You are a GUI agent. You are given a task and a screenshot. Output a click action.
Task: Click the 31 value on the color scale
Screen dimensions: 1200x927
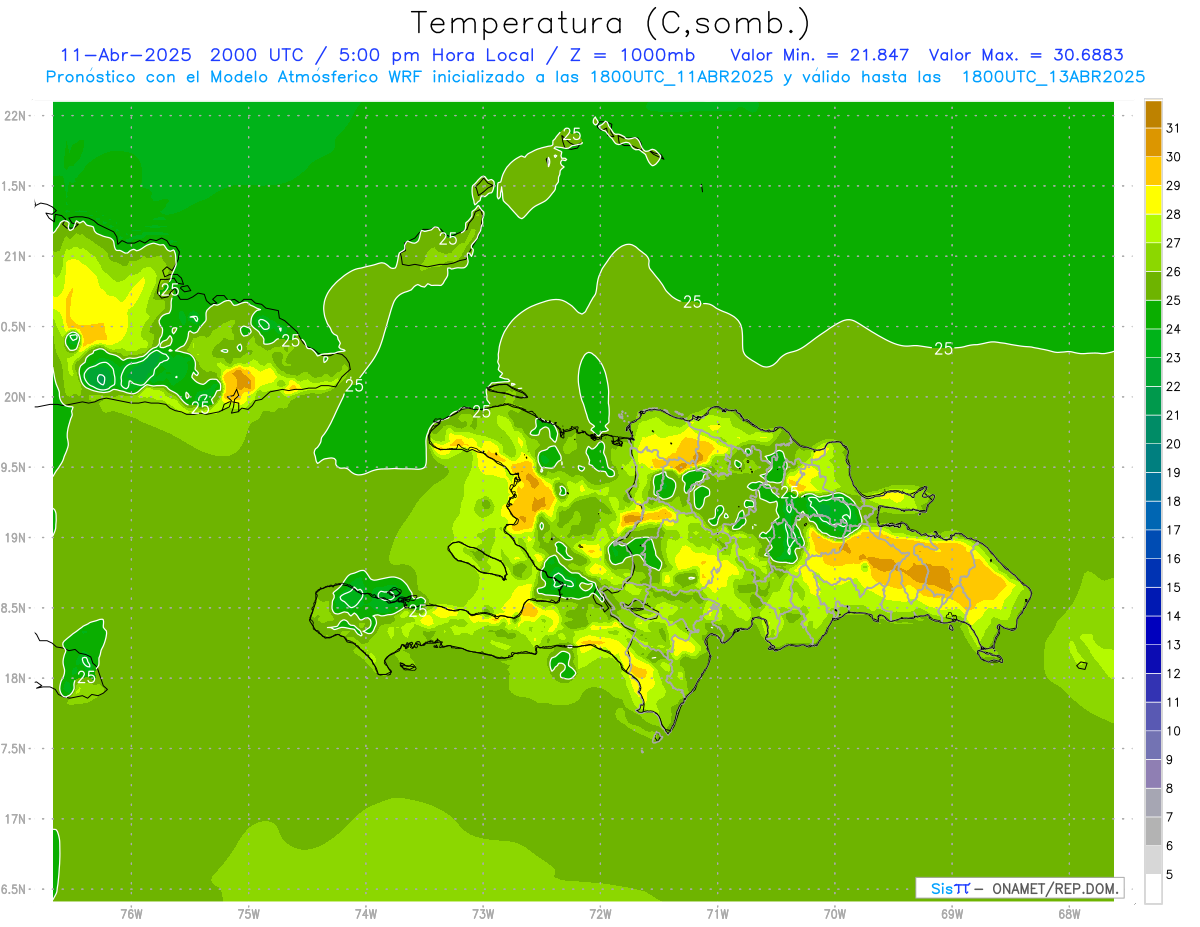click(x=1174, y=128)
